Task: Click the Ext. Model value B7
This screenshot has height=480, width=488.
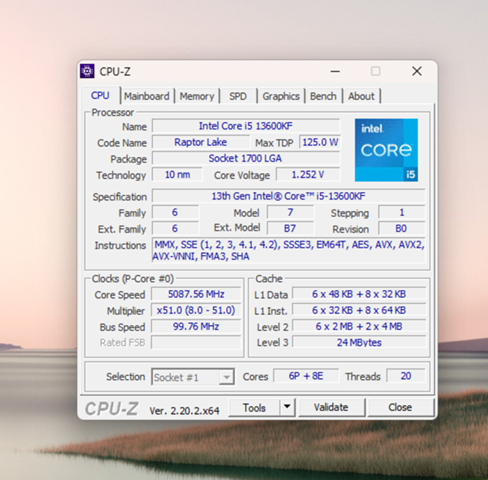Action: coord(290,228)
